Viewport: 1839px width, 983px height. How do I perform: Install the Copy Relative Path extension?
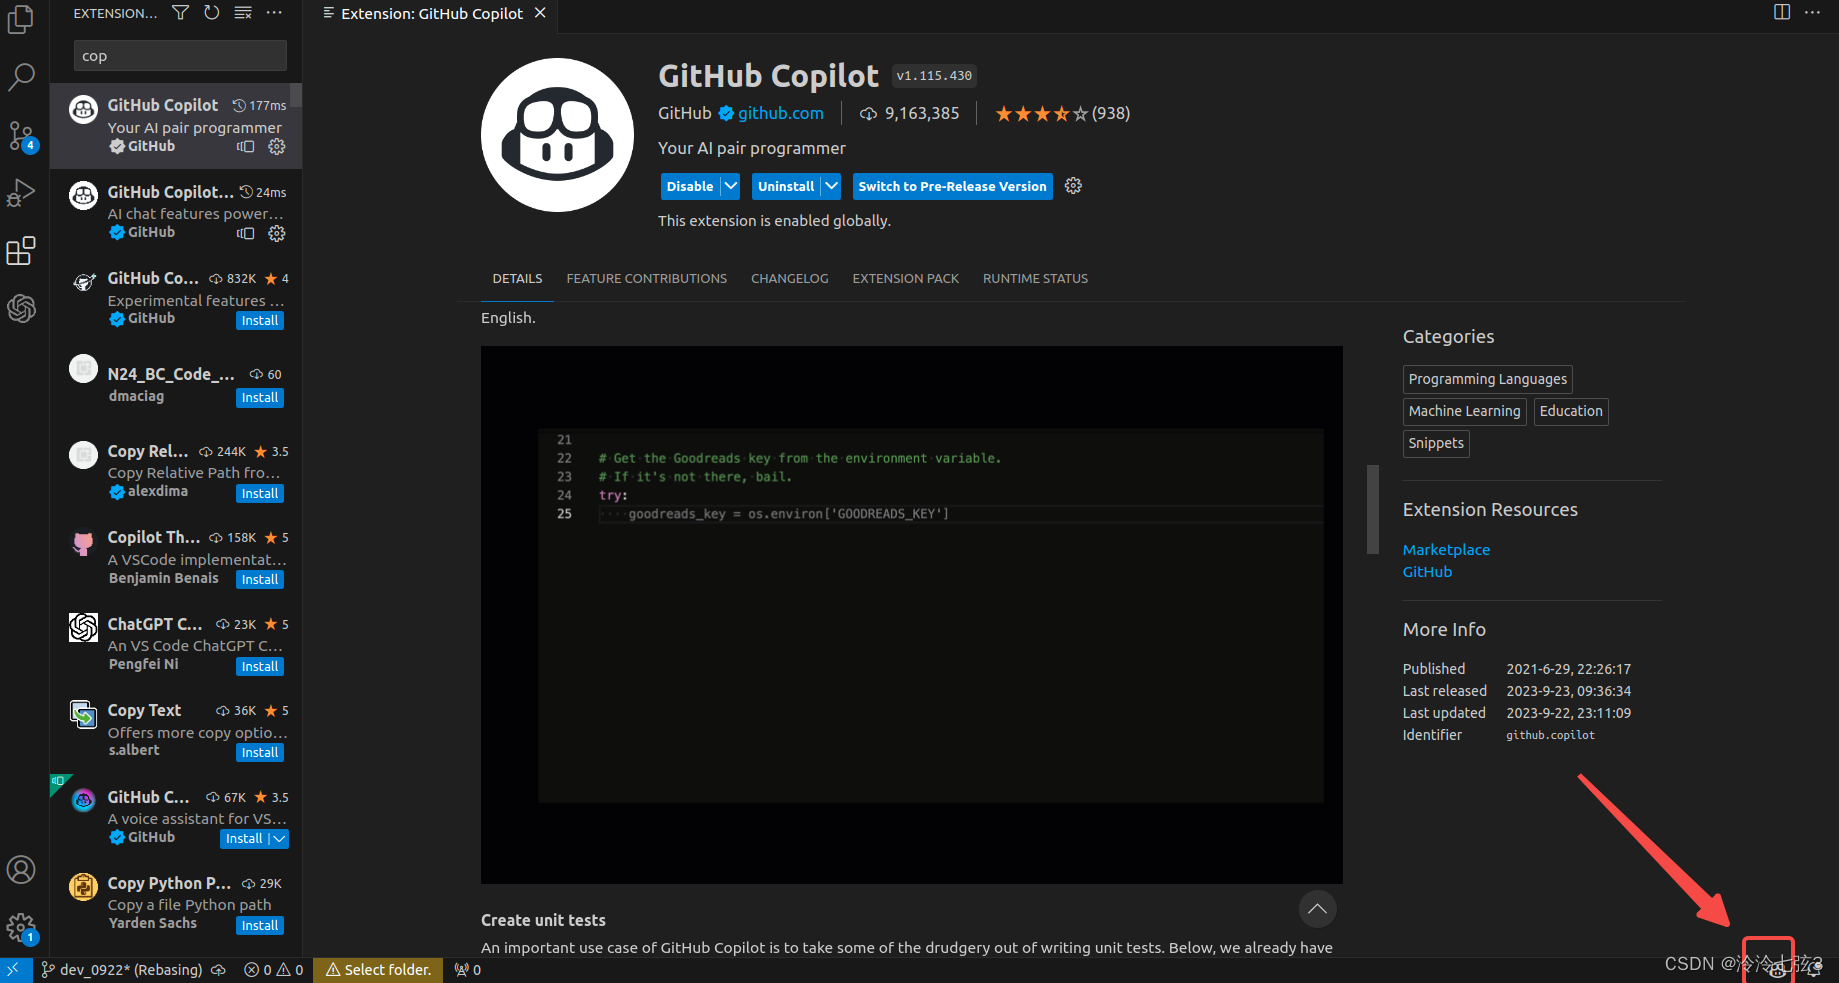point(260,494)
